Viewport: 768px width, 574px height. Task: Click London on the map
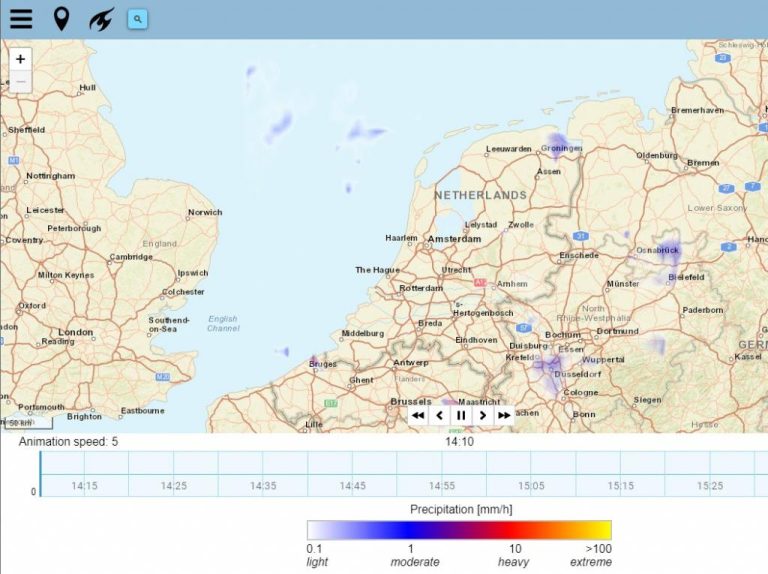[76, 332]
